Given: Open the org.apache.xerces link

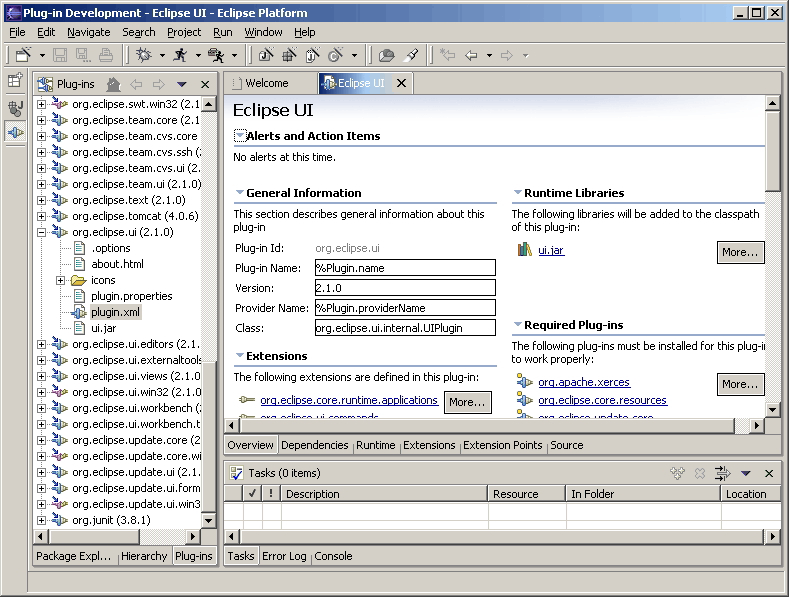Looking at the screenshot, I should pos(584,382).
